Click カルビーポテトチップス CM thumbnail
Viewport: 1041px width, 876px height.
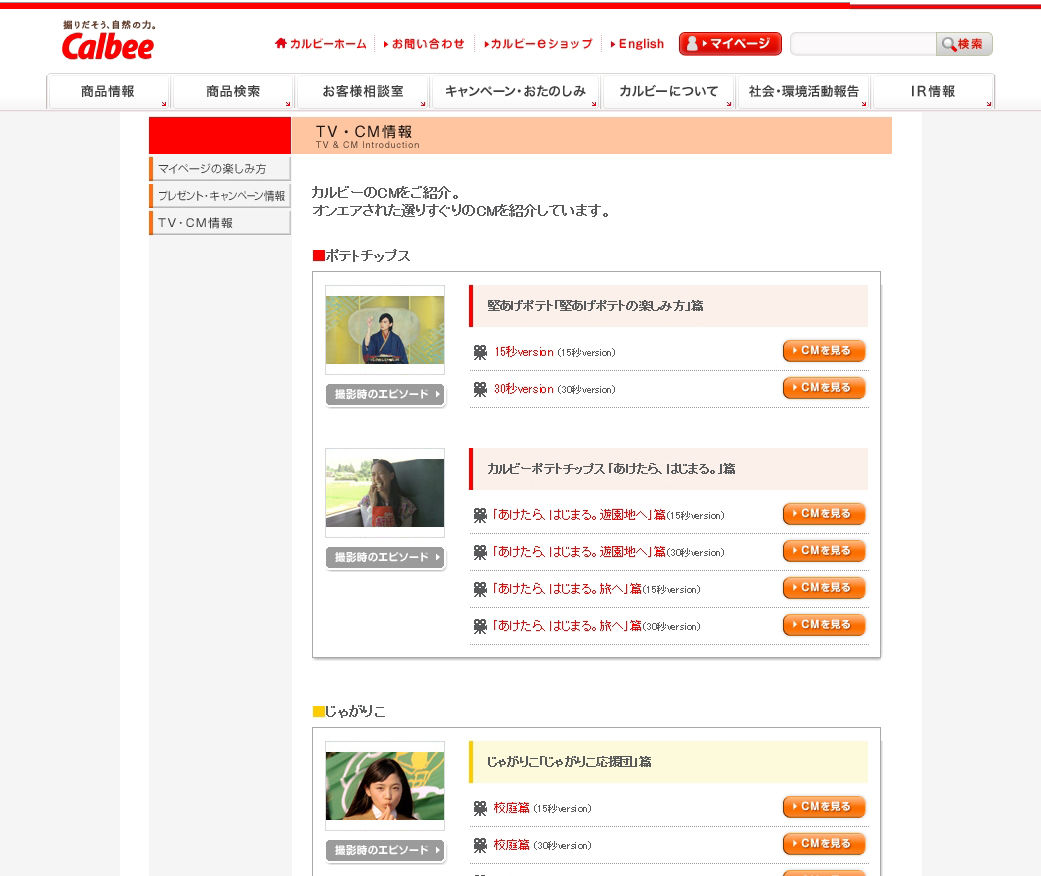coord(385,493)
